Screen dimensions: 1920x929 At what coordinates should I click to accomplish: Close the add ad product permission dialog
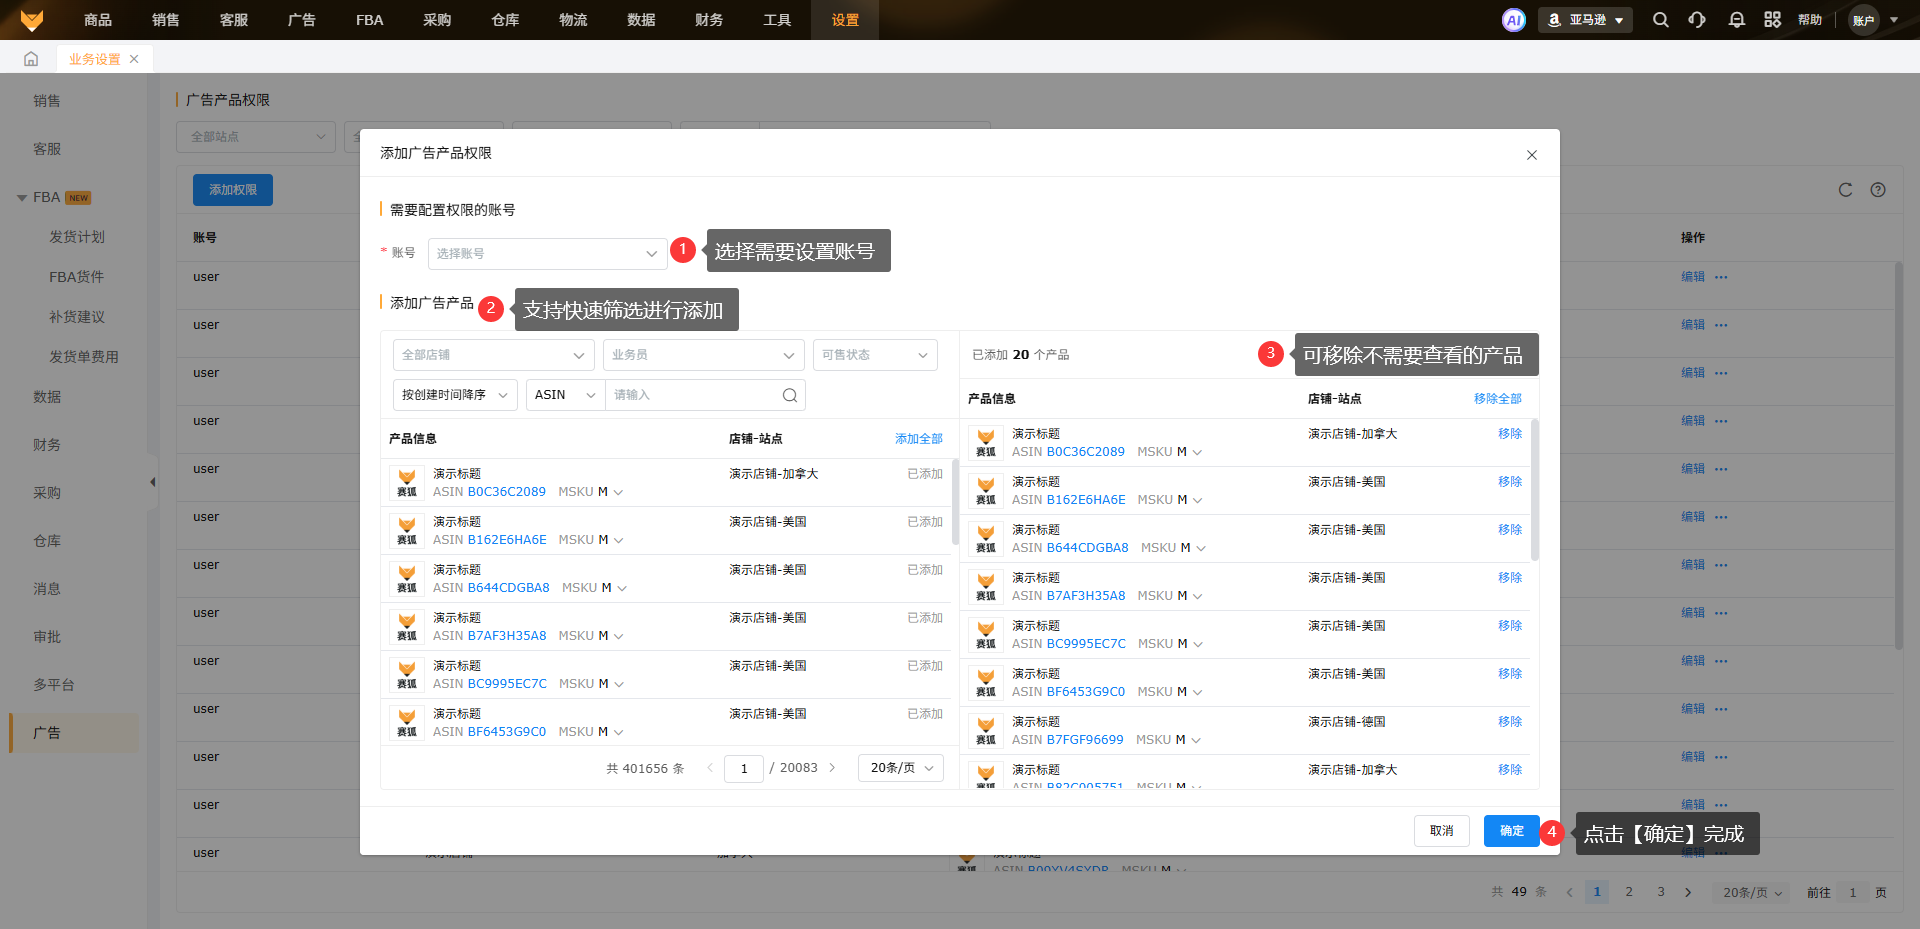pos(1531,155)
